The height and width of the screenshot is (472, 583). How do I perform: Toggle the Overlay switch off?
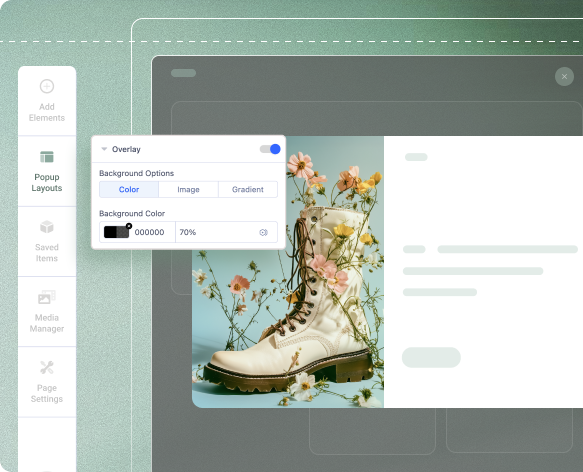pyautogui.click(x=270, y=149)
